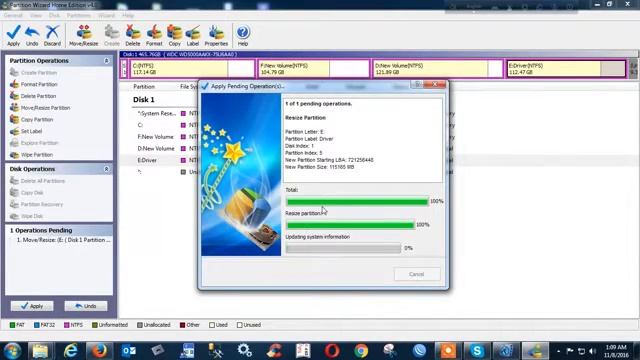Open the Disk menu
The width and height of the screenshot is (640, 360).
click(54, 16)
